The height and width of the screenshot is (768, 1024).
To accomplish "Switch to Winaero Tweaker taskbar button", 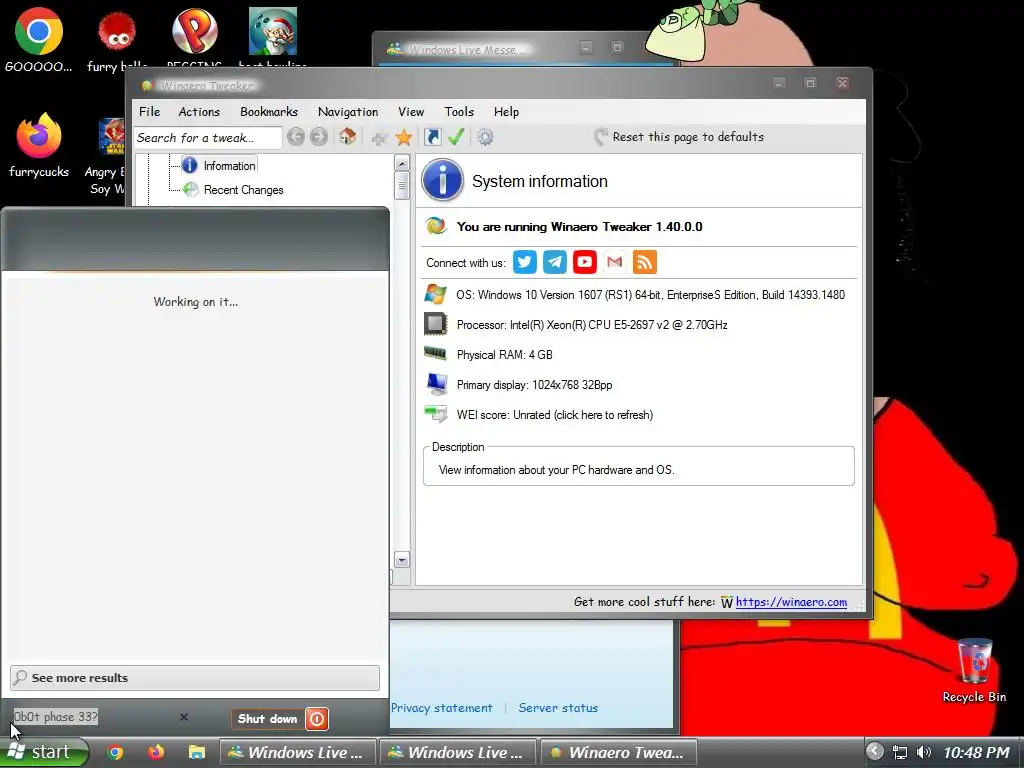I will click(618, 752).
